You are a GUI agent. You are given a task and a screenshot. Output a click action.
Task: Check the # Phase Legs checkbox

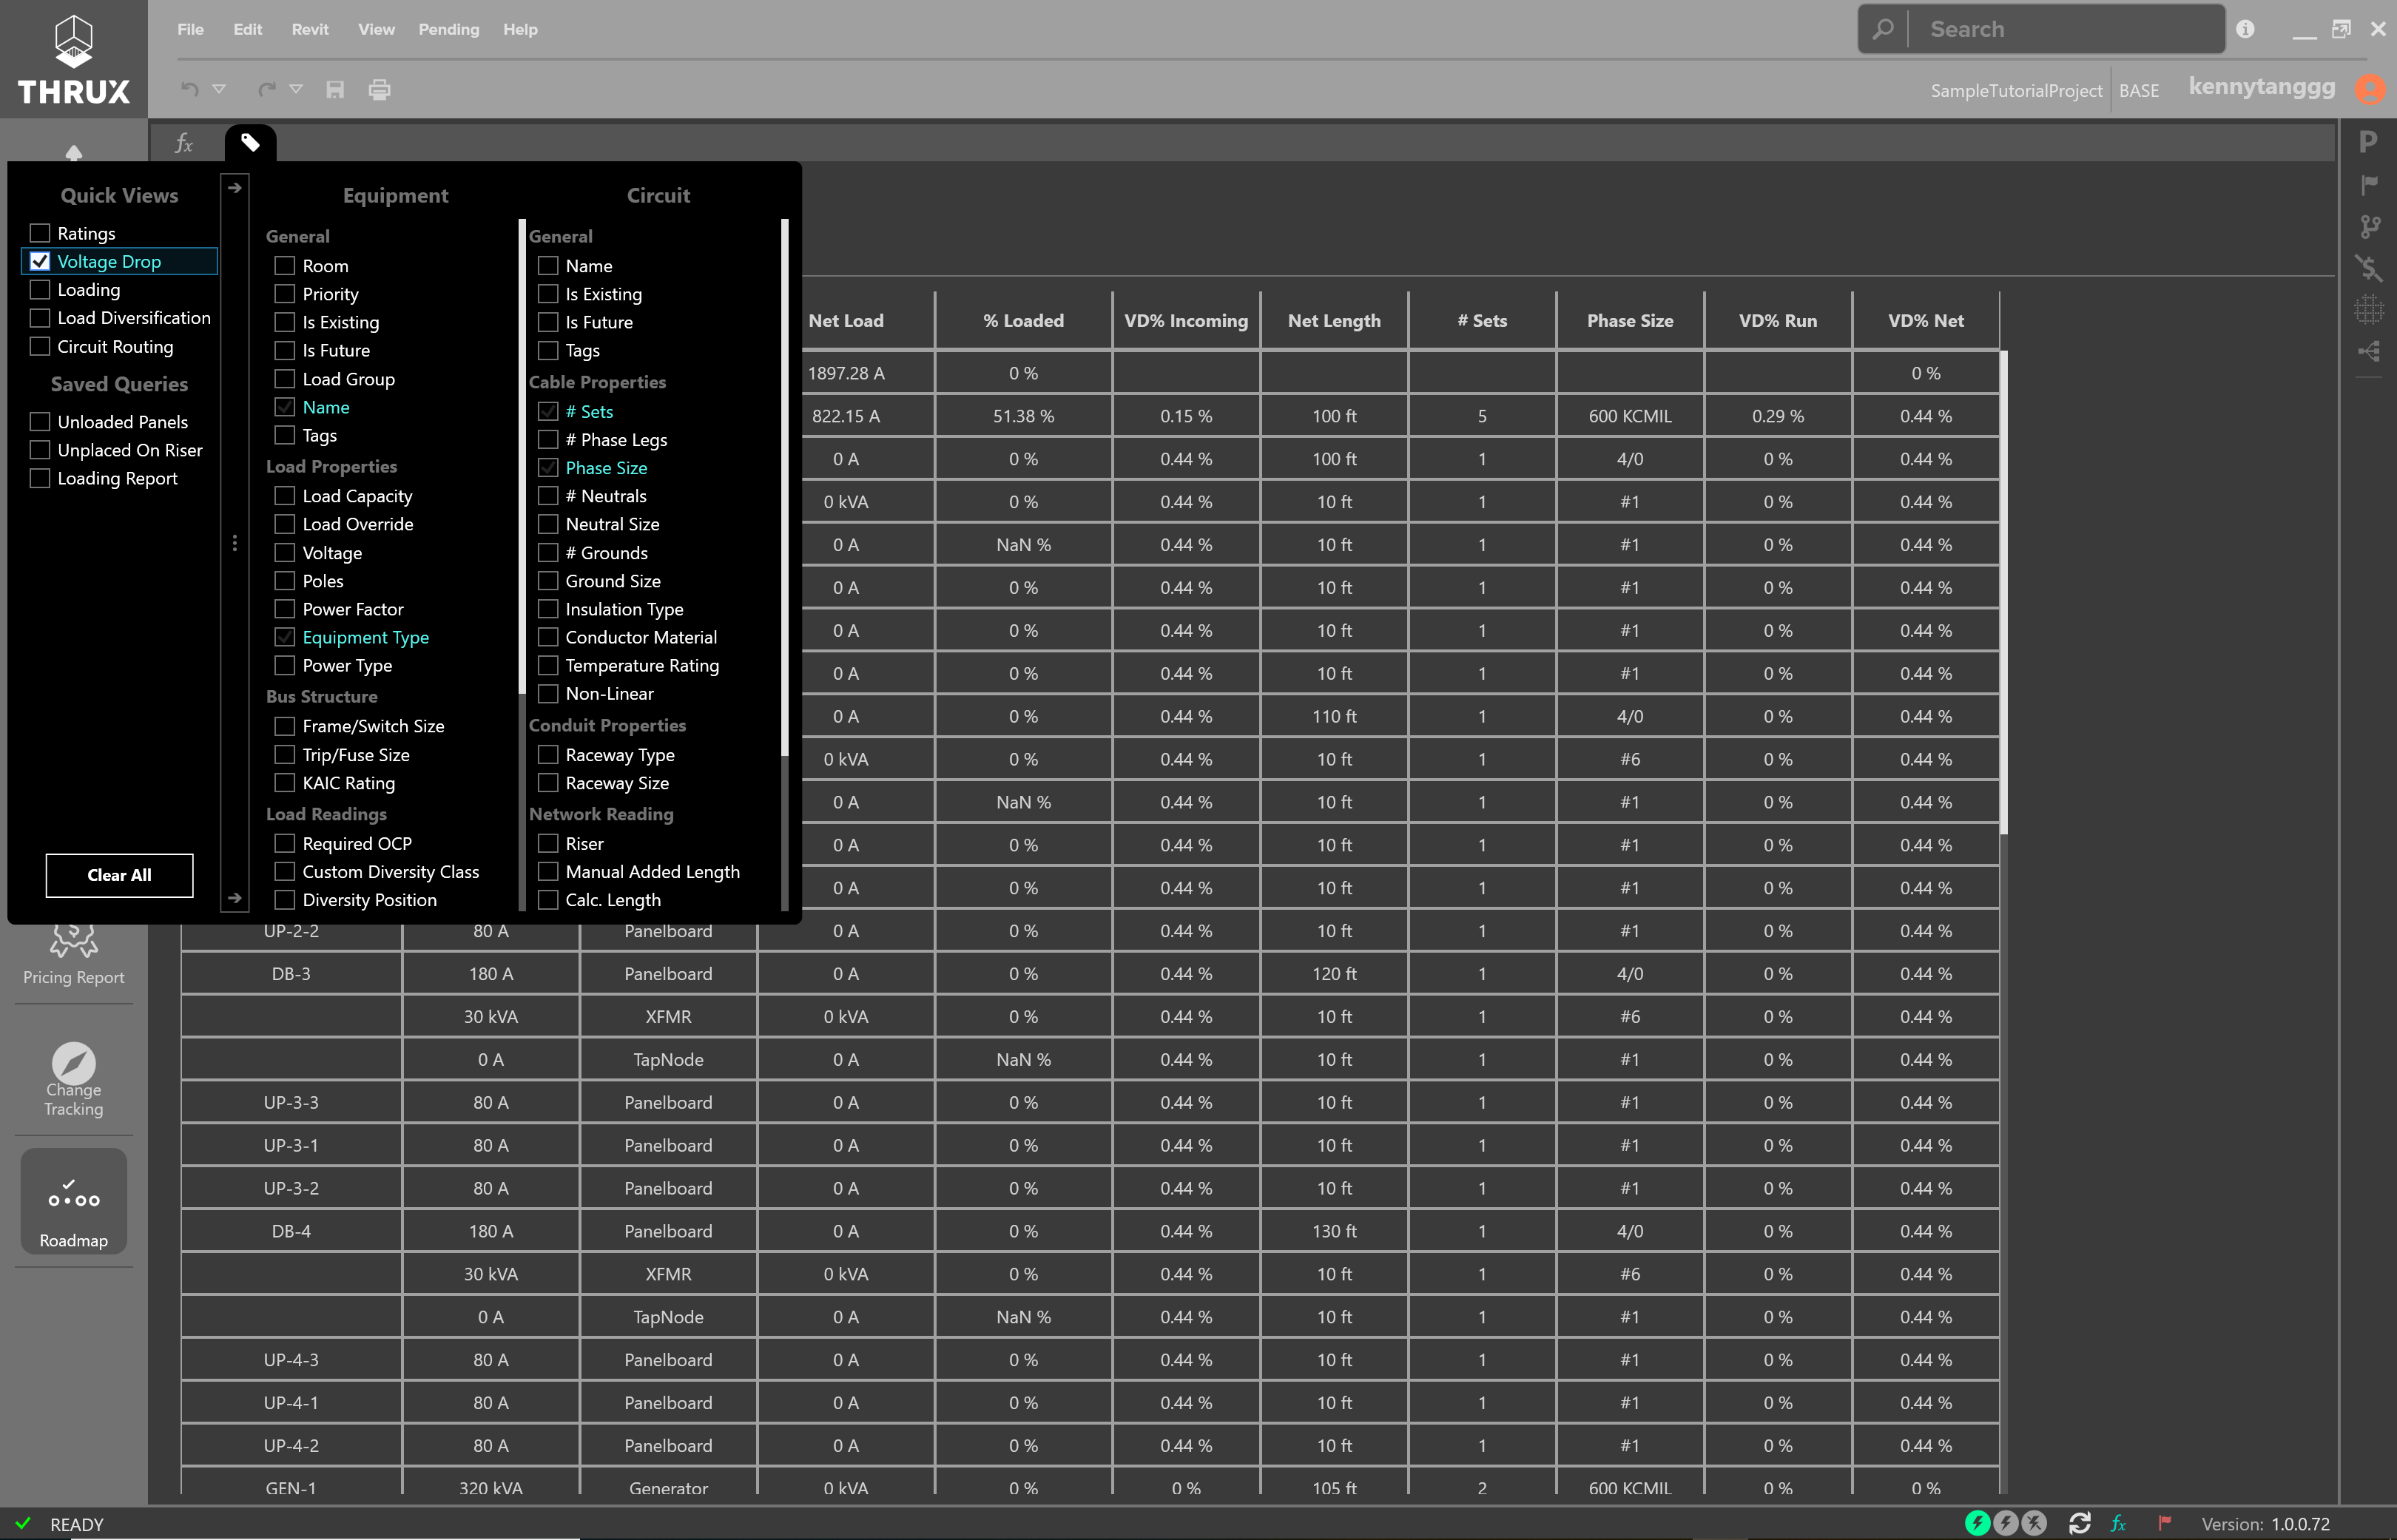[x=548, y=439]
